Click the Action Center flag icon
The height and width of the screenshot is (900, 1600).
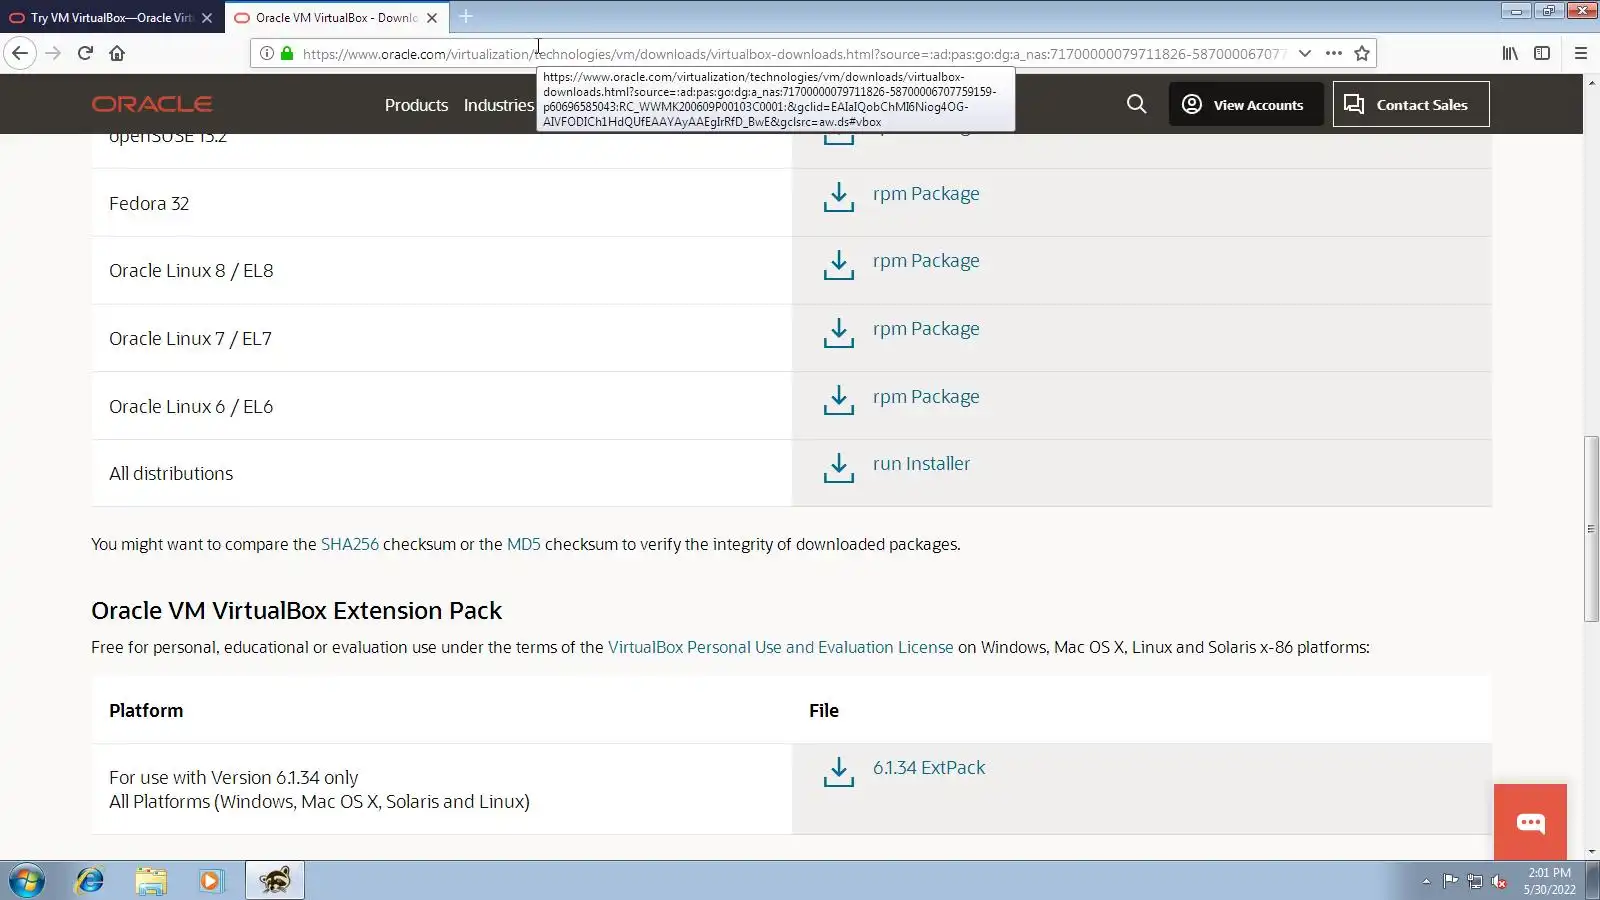coord(1450,881)
